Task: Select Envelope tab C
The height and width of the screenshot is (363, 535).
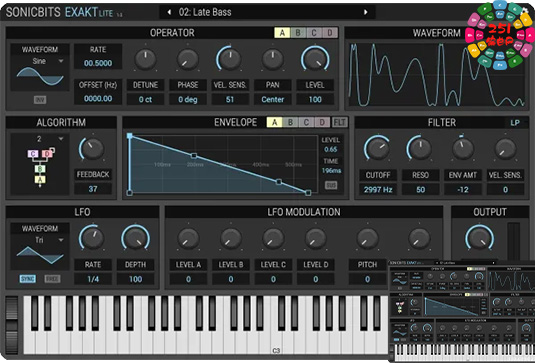Action: tap(306, 122)
